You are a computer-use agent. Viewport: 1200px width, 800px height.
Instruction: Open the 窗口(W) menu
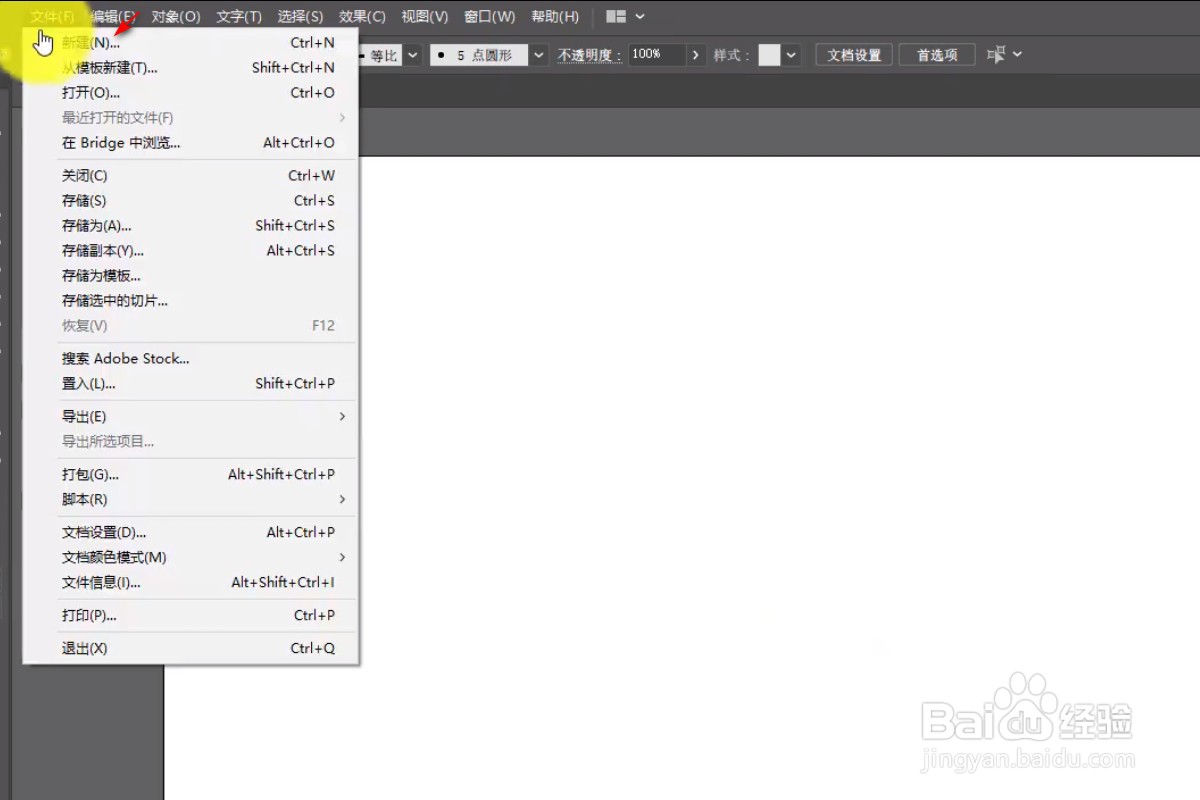click(490, 17)
